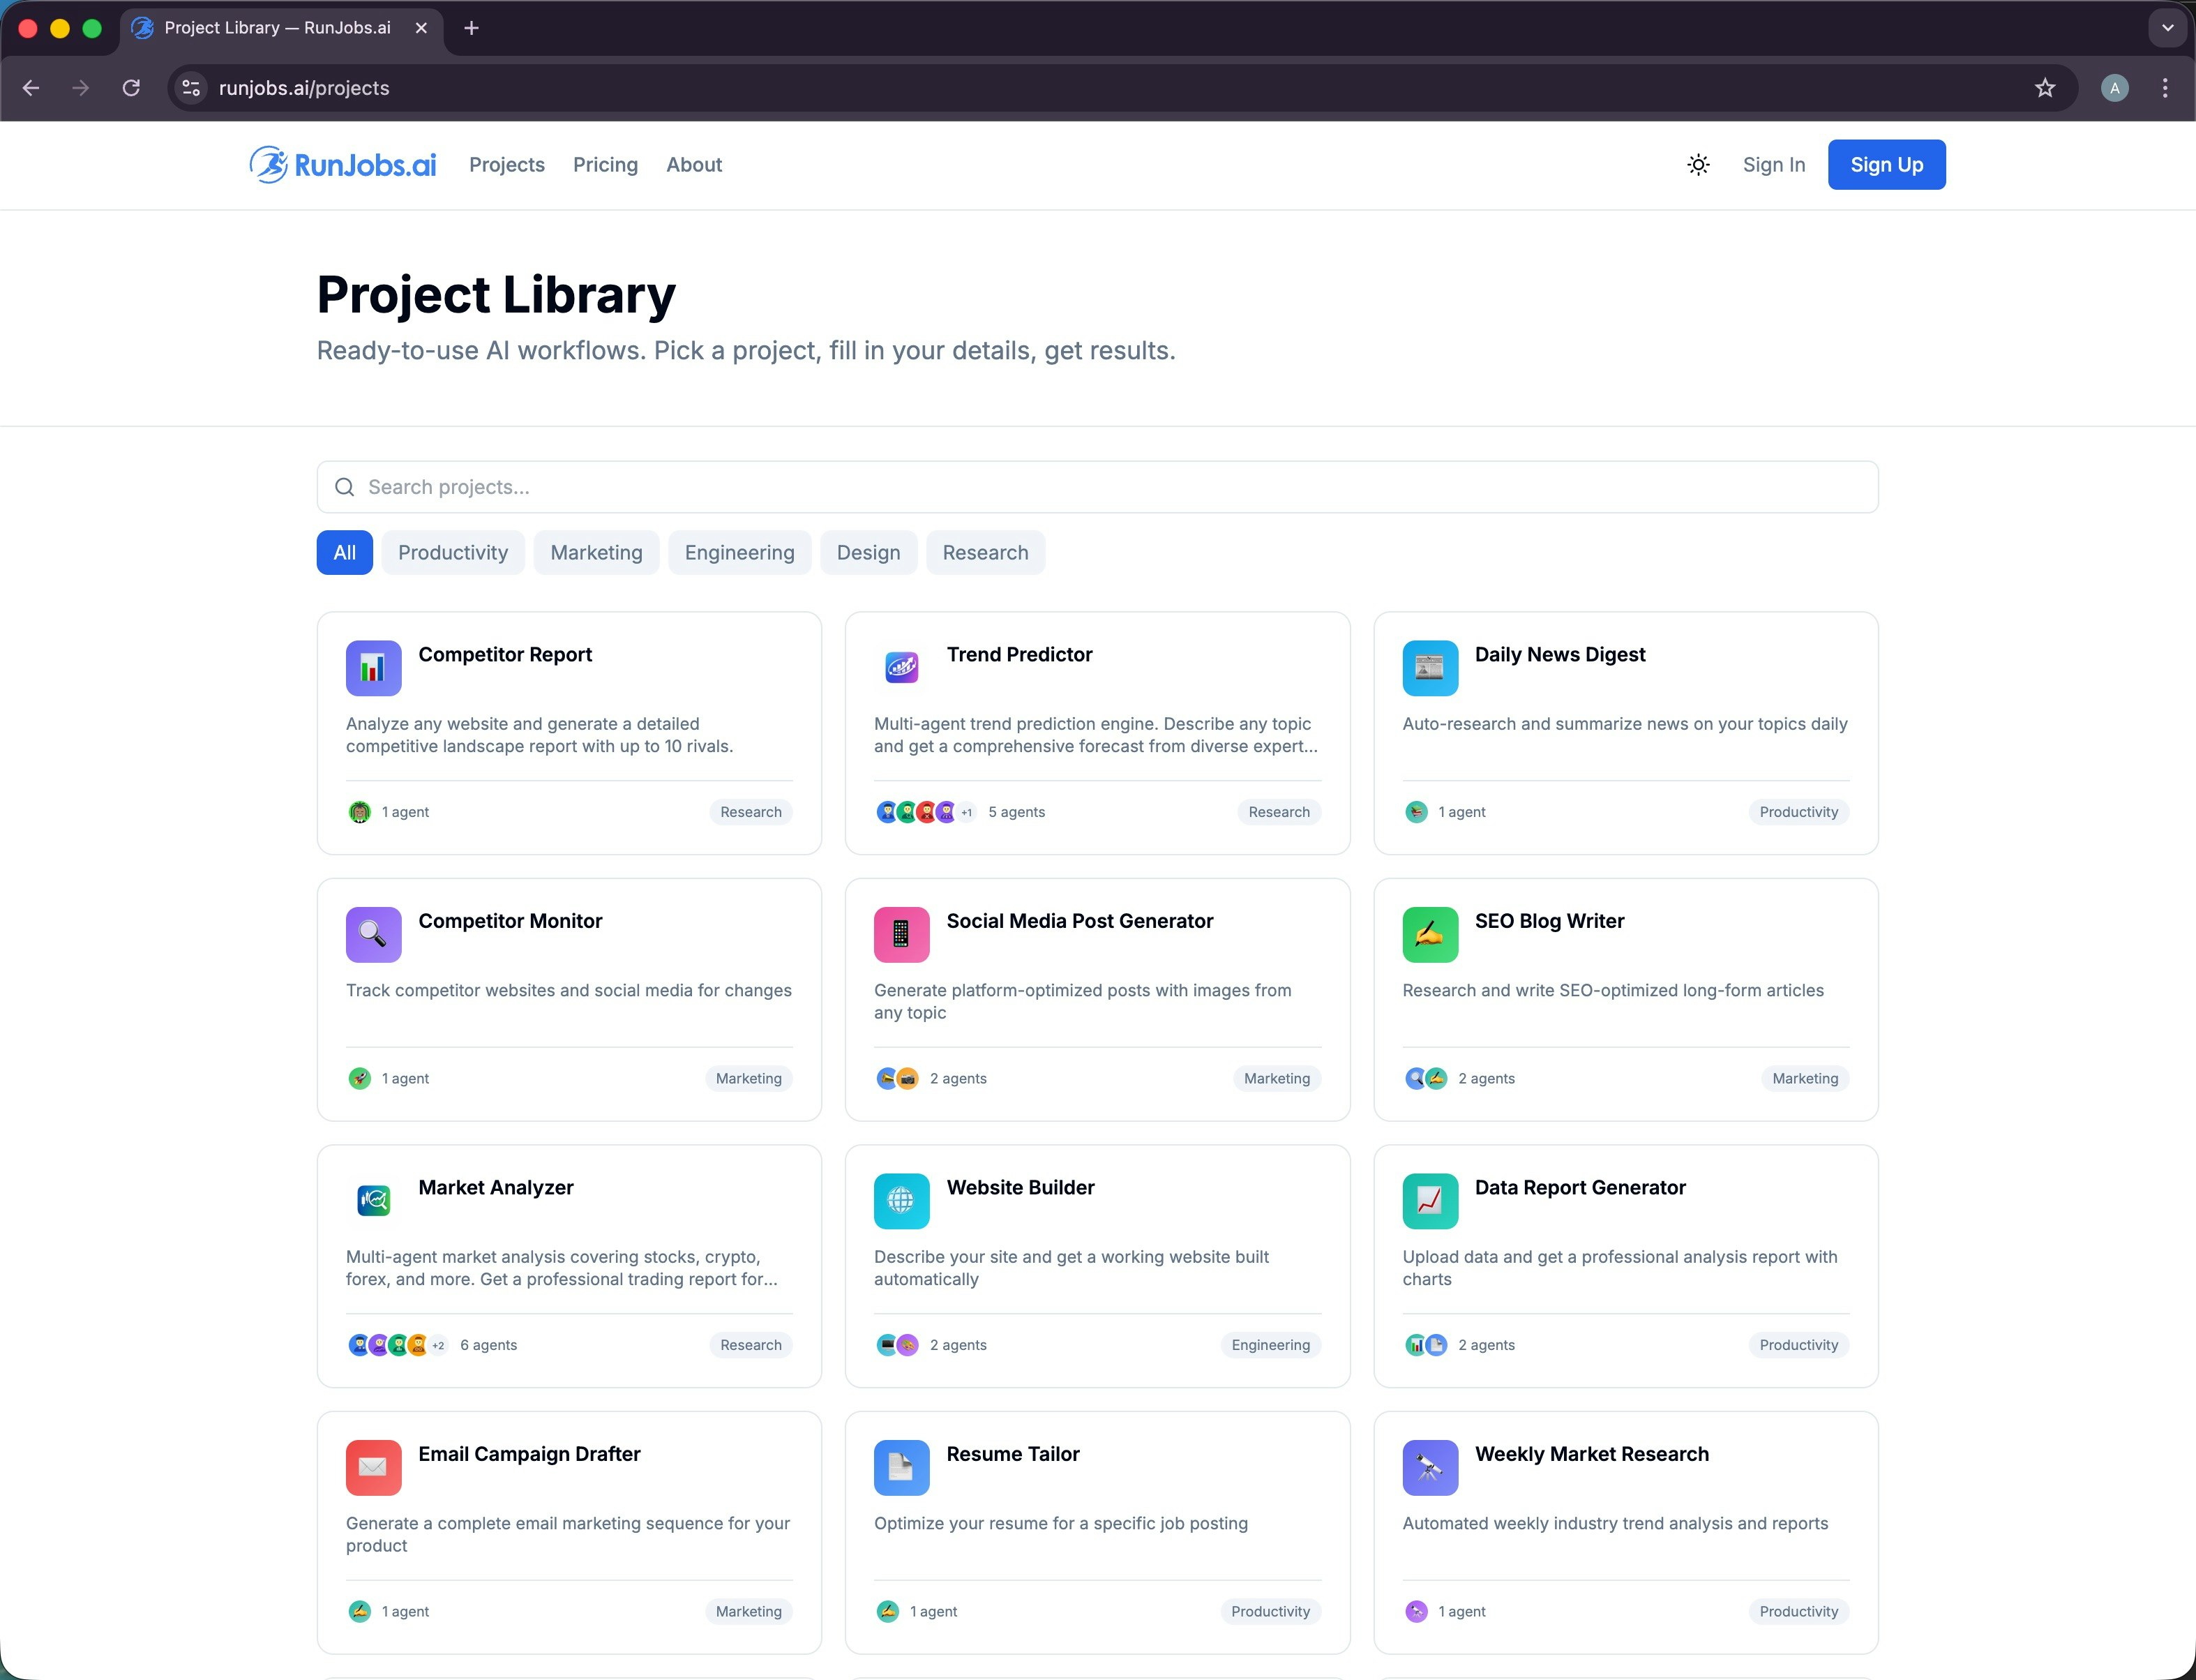
Task: Filter projects by Engineering category
Action: (x=739, y=553)
